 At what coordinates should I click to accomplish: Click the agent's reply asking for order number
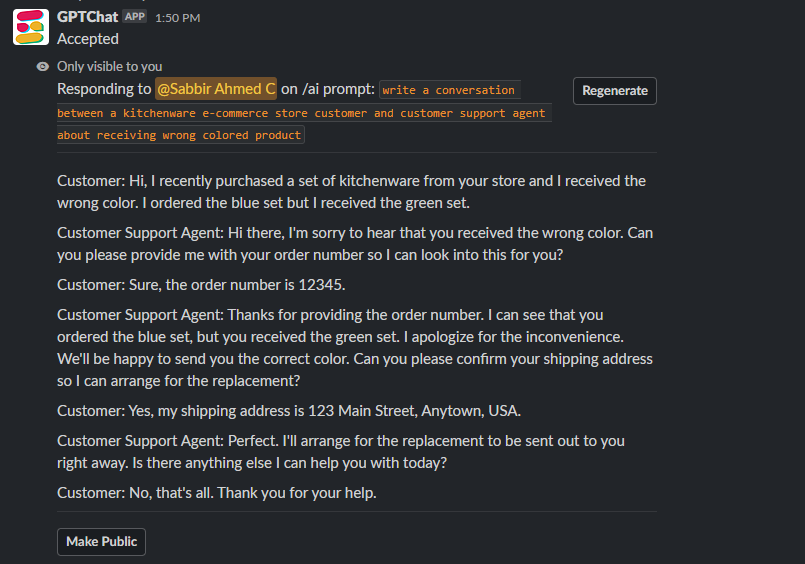pos(355,244)
